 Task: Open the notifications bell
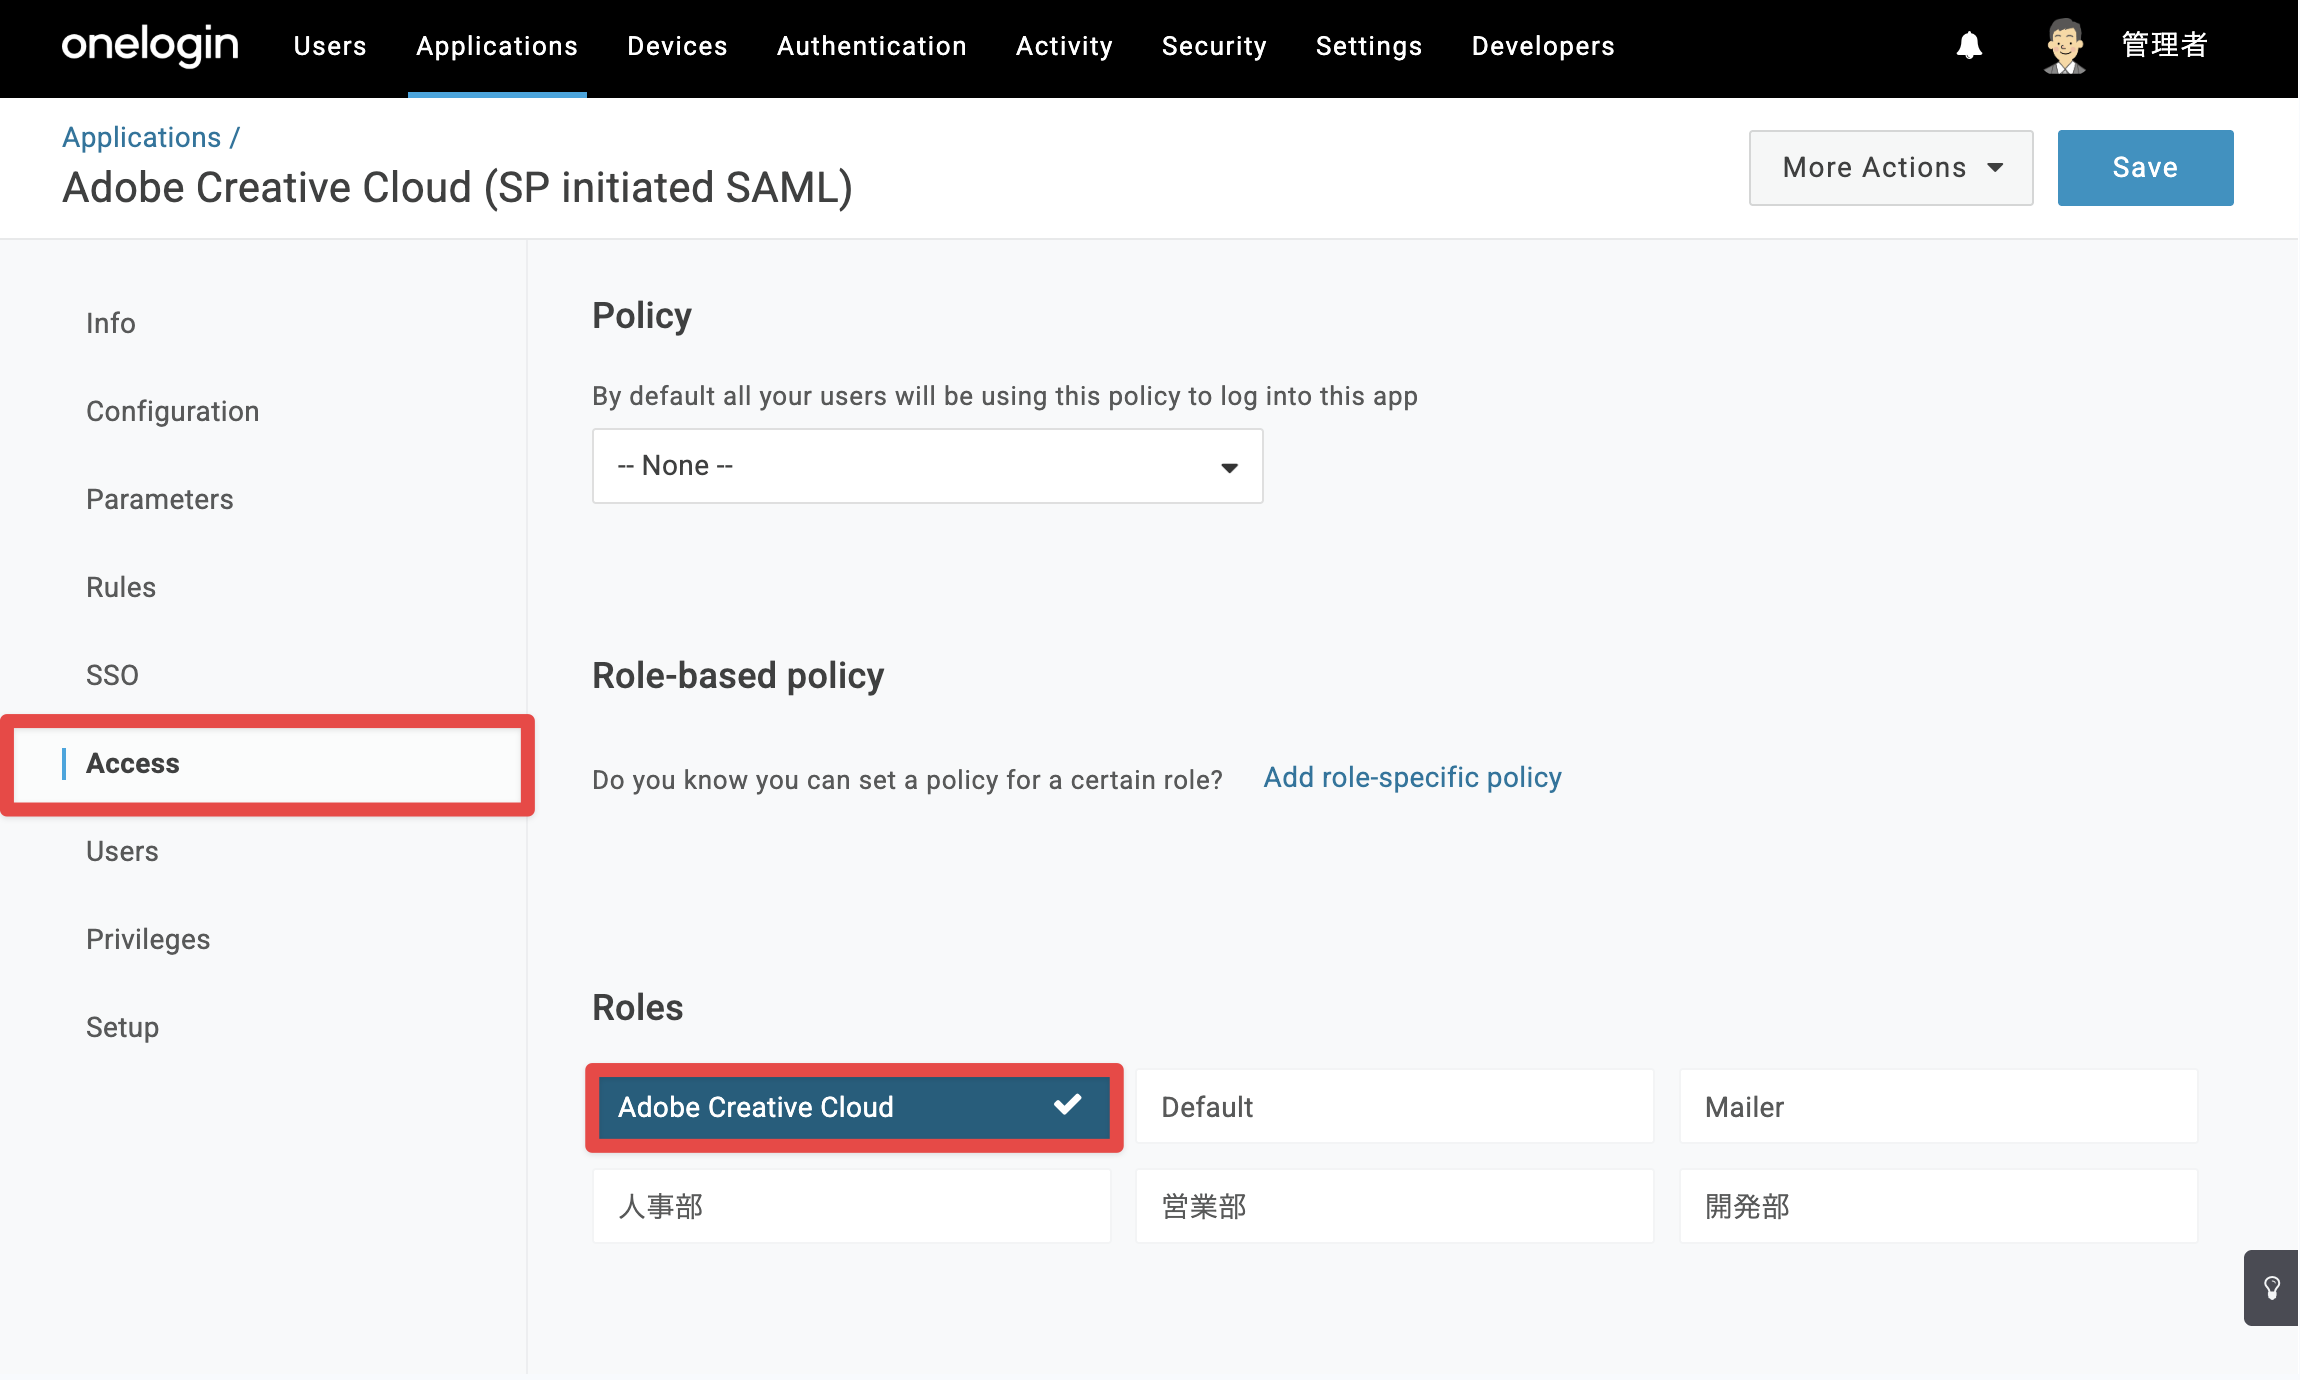pos(1969,46)
